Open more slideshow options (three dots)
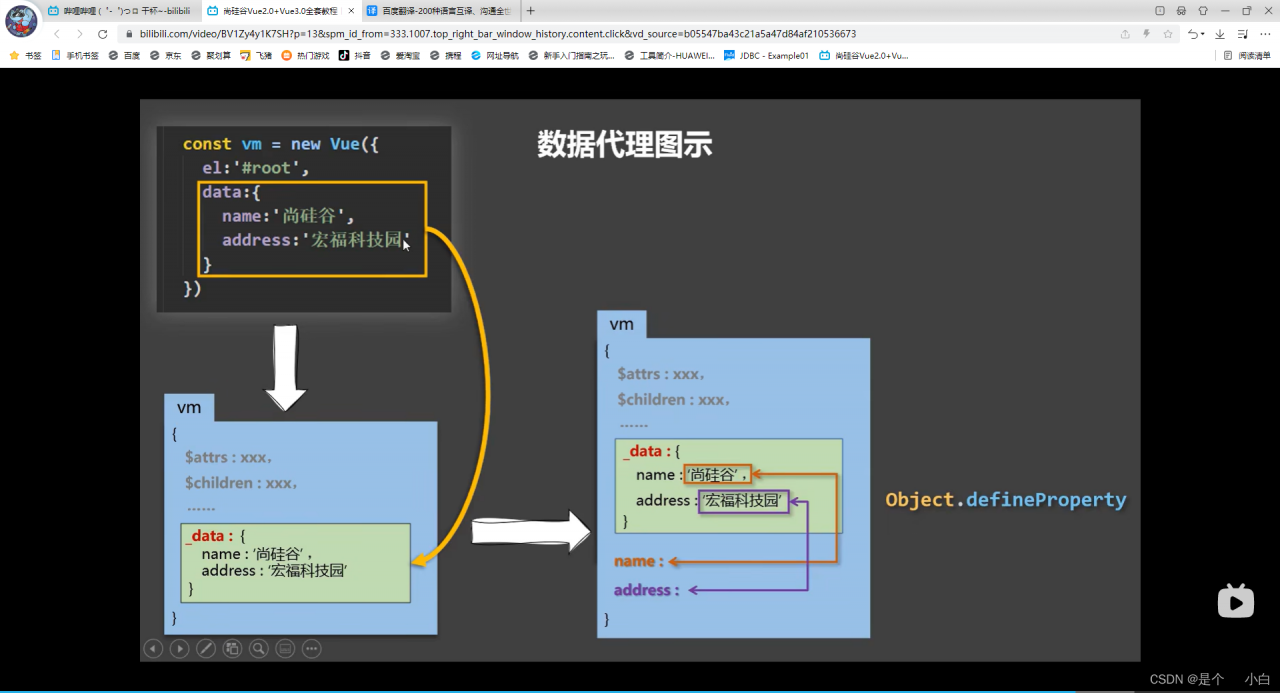The width and height of the screenshot is (1280, 693). click(312, 649)
